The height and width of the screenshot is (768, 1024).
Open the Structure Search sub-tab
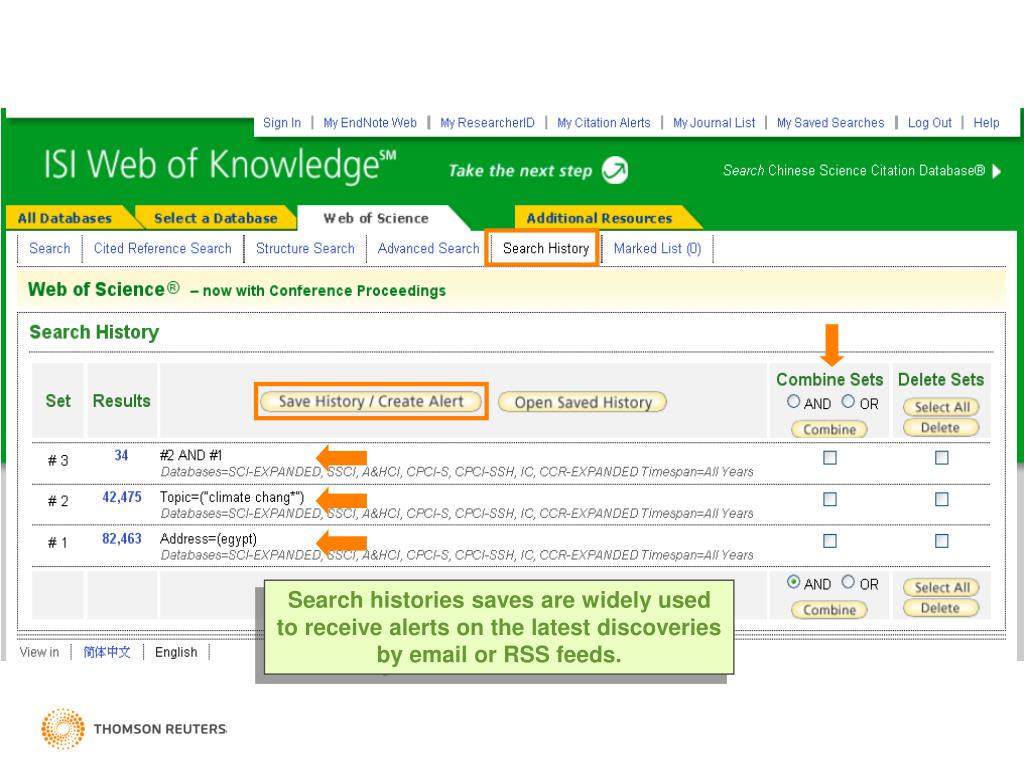click(x=305, y=249)
